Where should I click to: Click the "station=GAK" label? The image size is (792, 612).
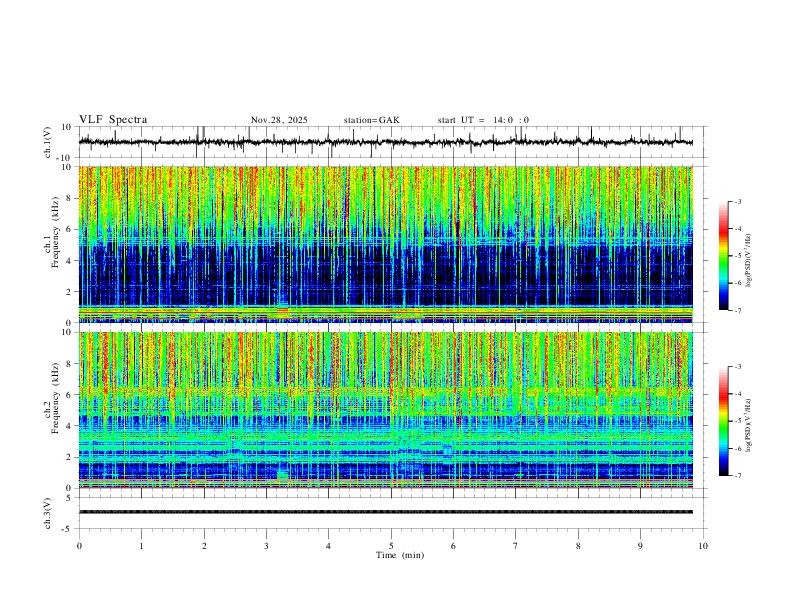point(371,120)
